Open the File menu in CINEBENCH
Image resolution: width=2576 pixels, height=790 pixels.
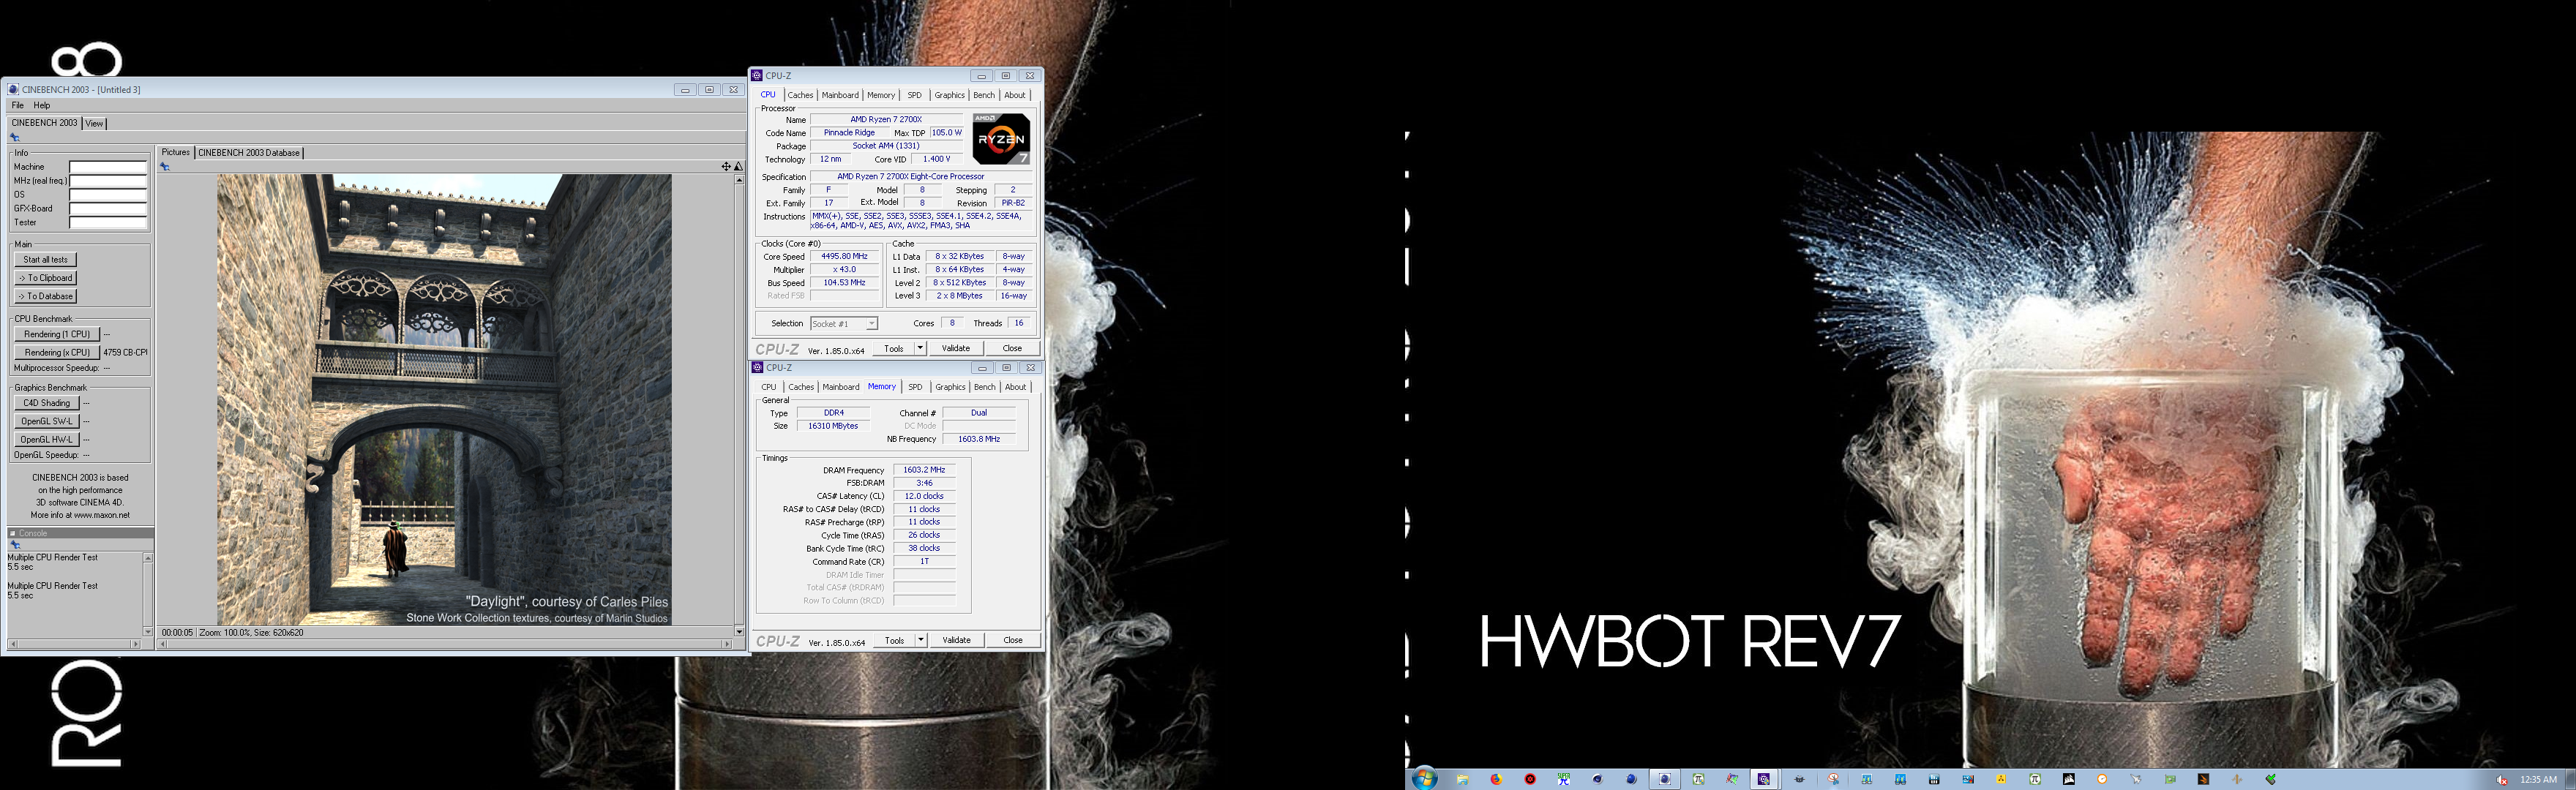click(x=17, y=105)
